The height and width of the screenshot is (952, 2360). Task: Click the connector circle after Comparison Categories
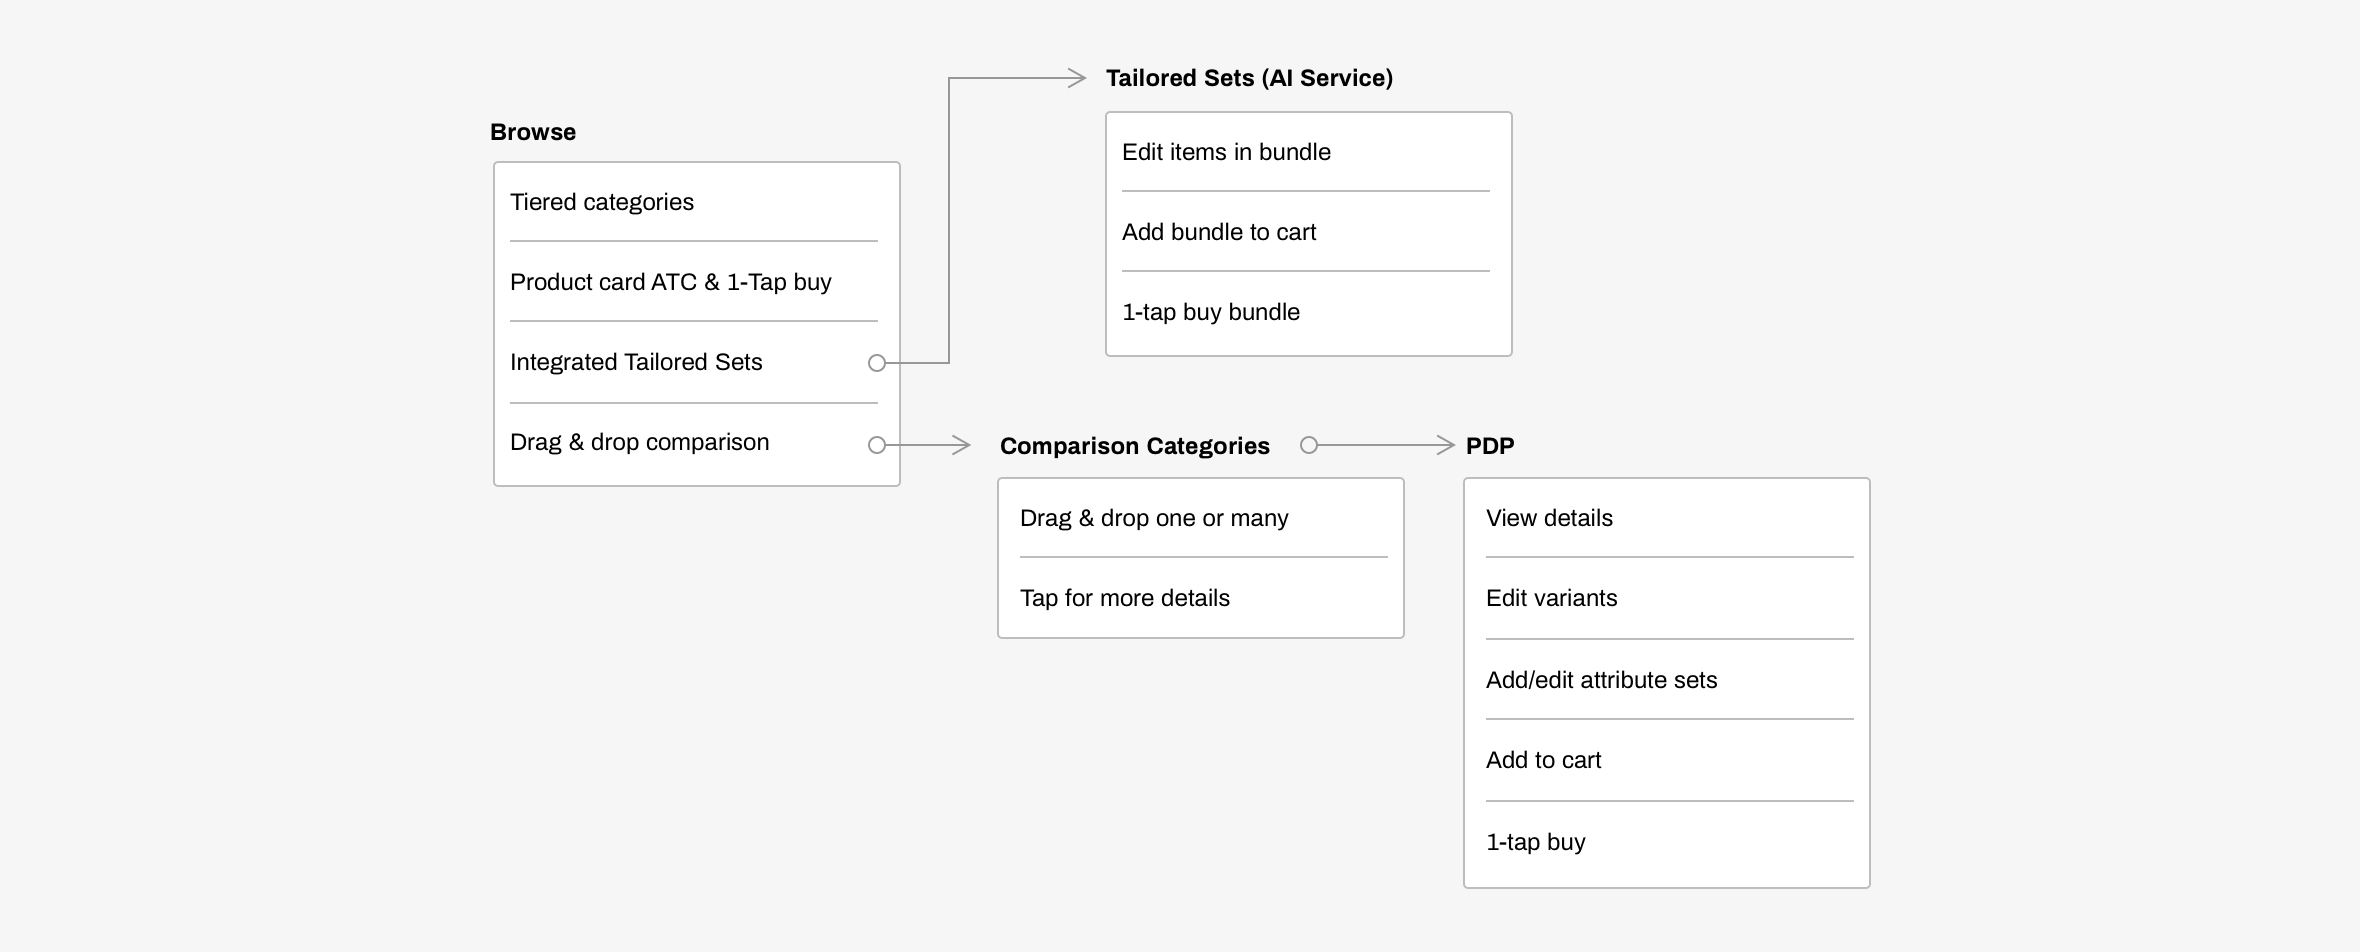point(1309,445)
